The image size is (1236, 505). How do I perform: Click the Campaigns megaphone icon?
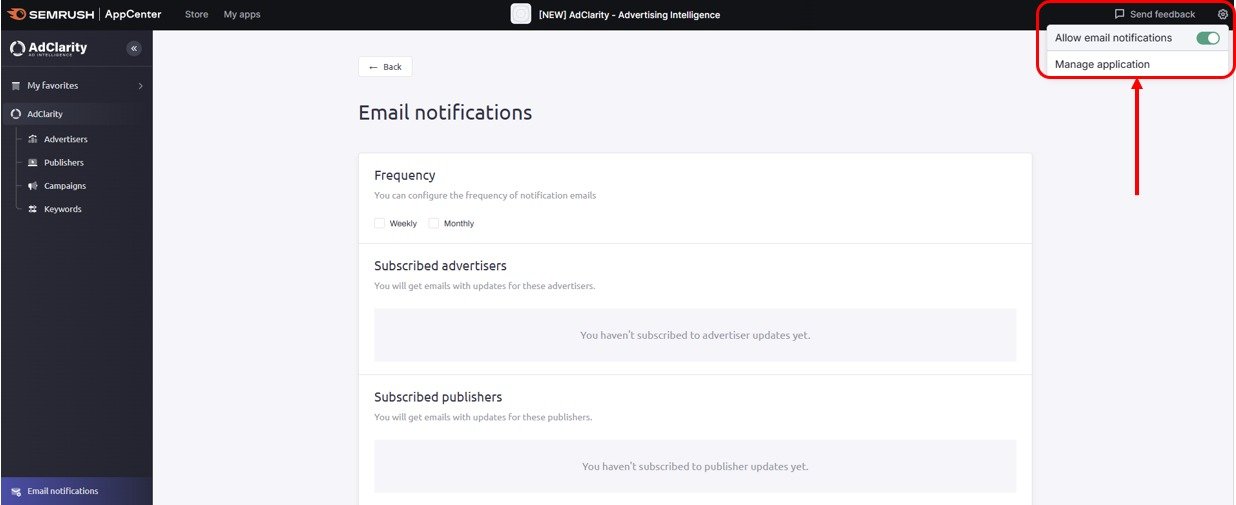(x=33, y=186)
